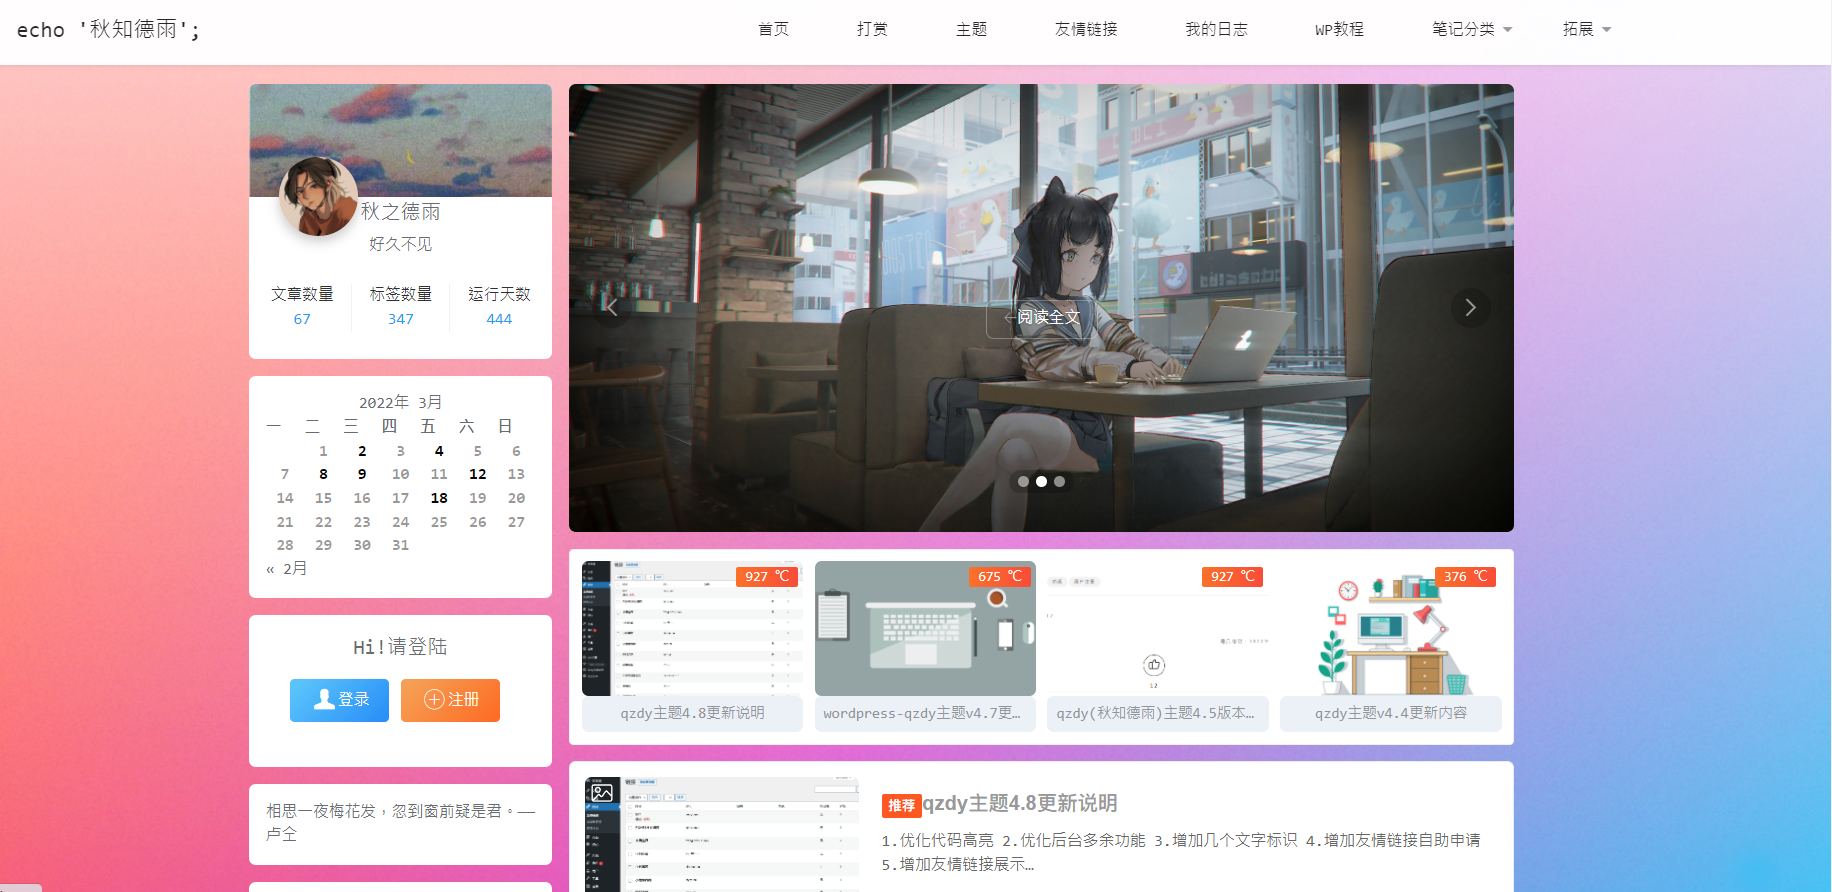Click the 秋之德雨 profile name
Image resolution: width=1832 pixels, height=892 pixels.
click(401, 212)
